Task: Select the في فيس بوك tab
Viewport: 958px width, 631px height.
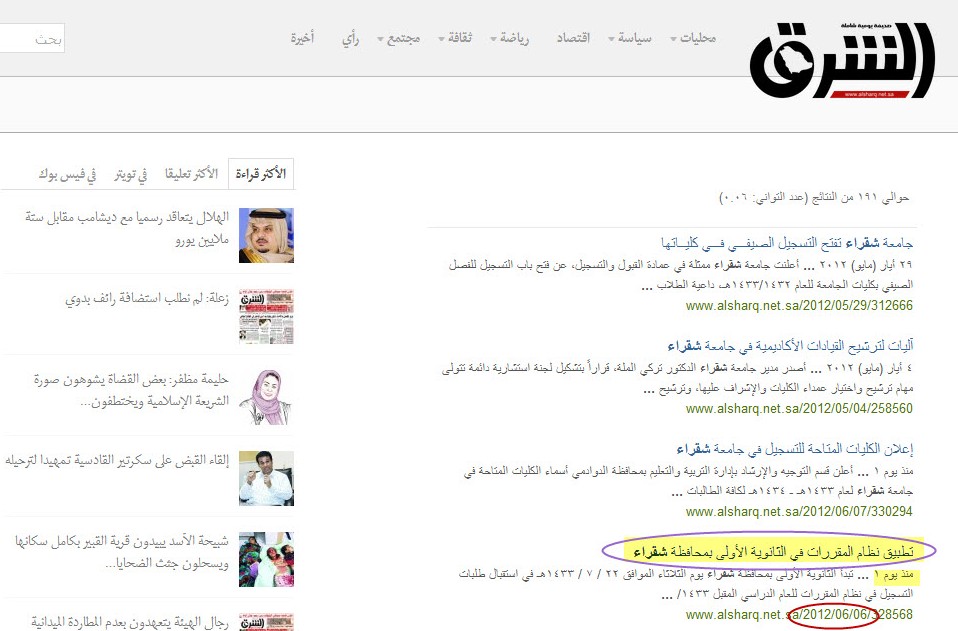Action: [67, 175]
